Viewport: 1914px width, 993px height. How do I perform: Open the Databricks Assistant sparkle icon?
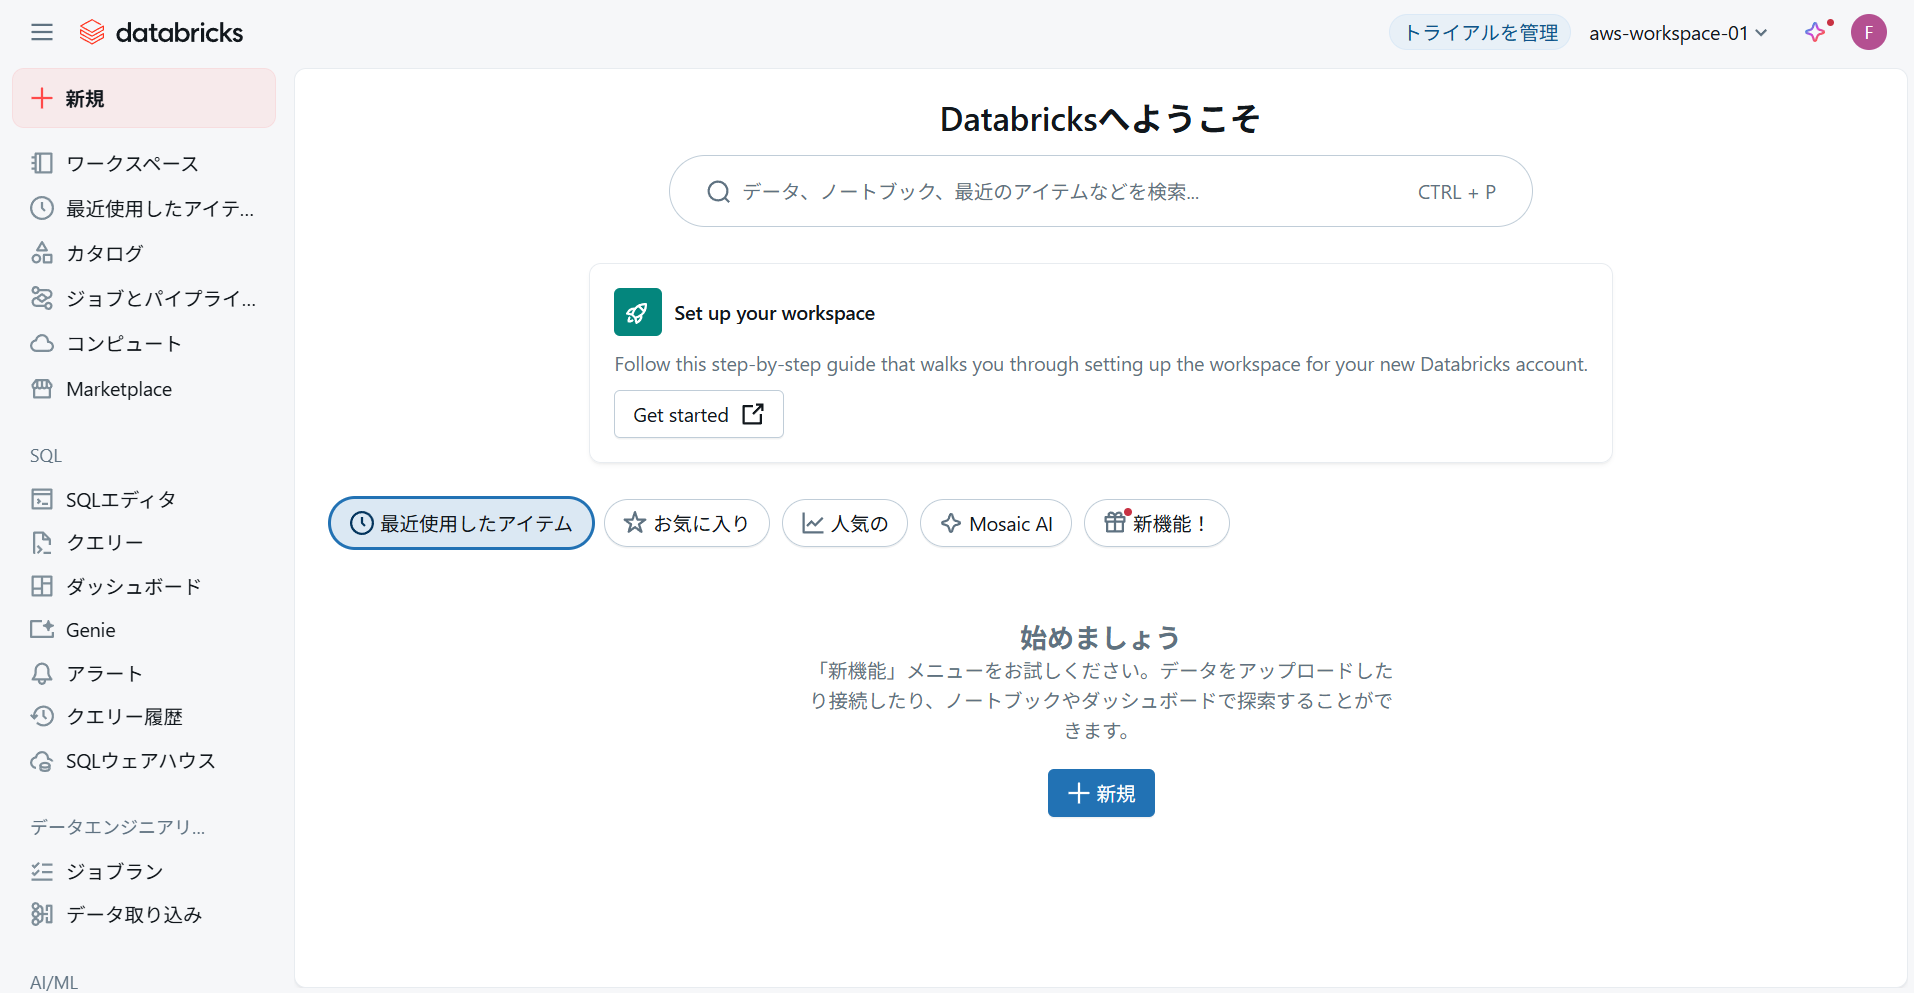(x=1815, y=33)
